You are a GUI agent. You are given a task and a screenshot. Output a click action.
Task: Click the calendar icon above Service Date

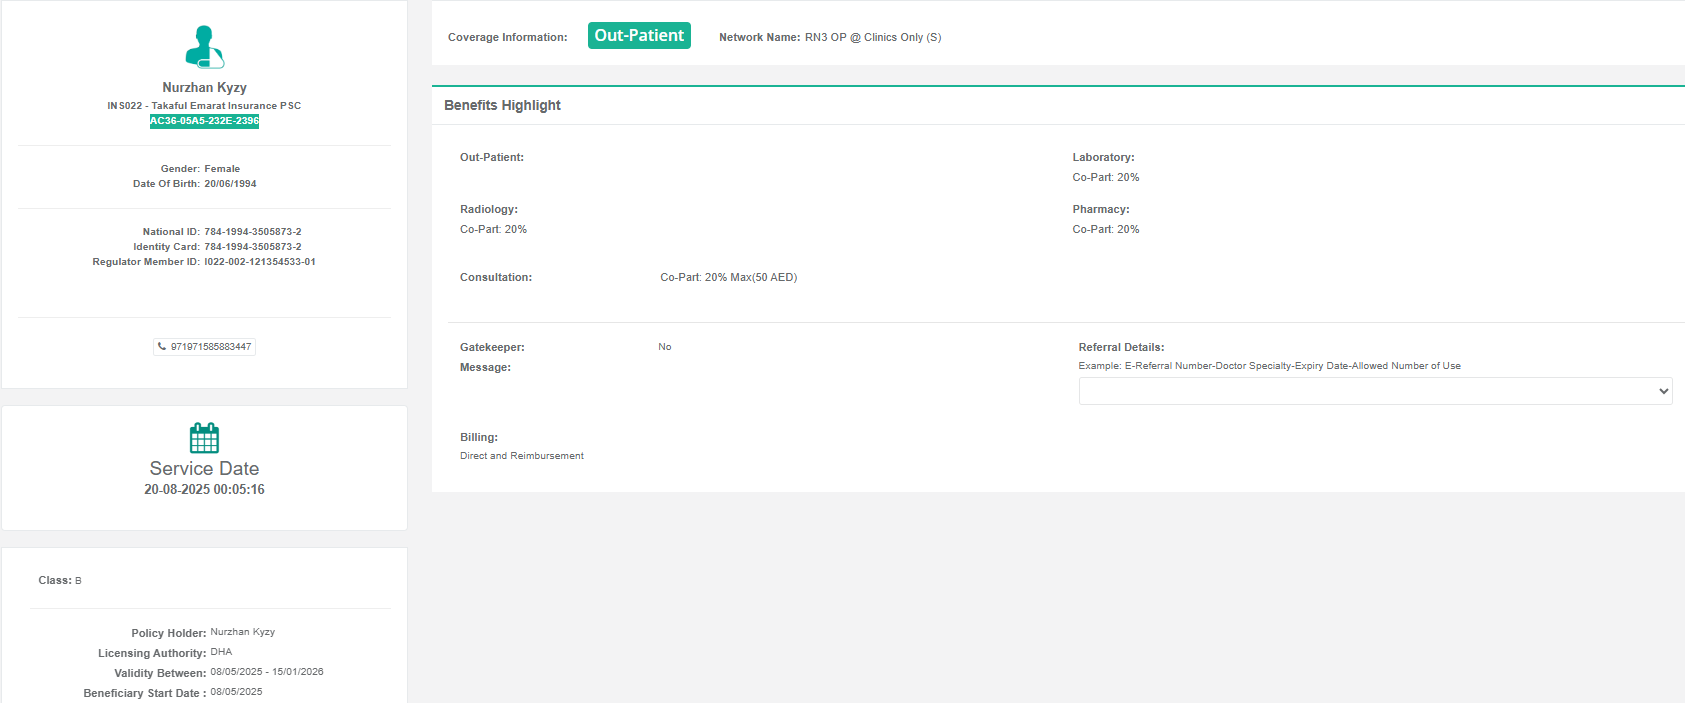(204, 438)
